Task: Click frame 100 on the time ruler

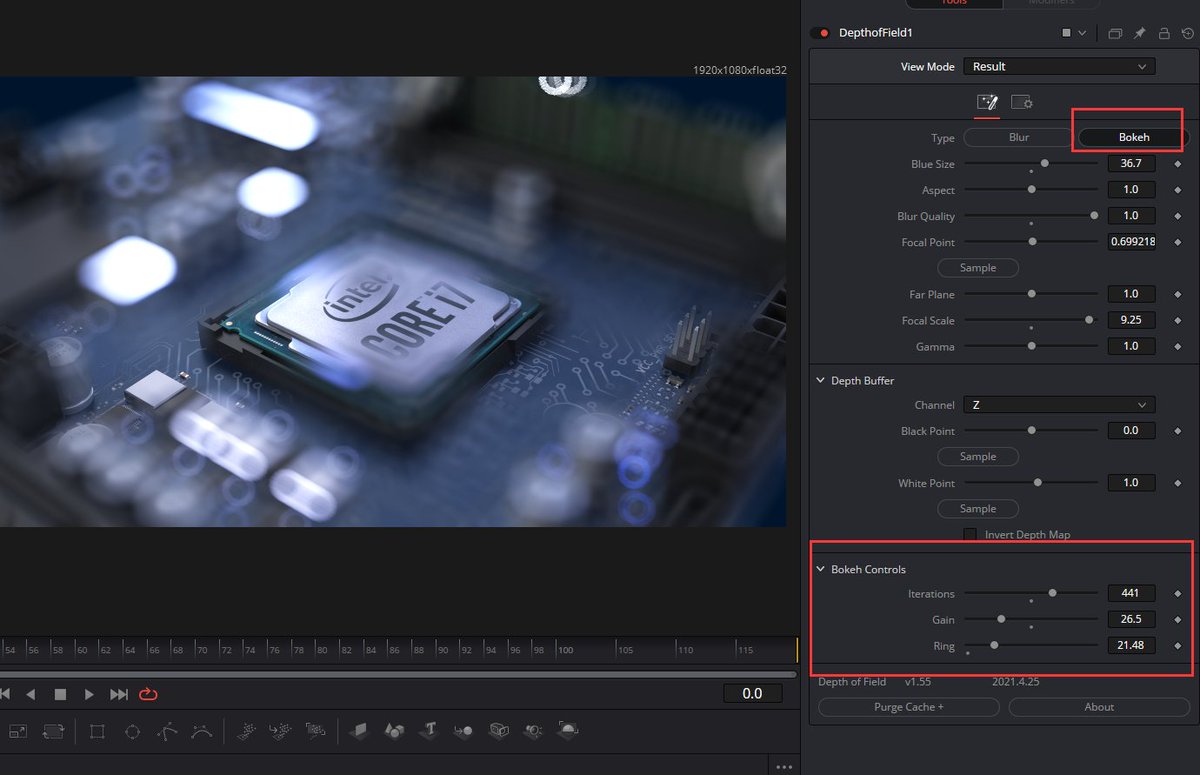Action: (x=566, y=650)
